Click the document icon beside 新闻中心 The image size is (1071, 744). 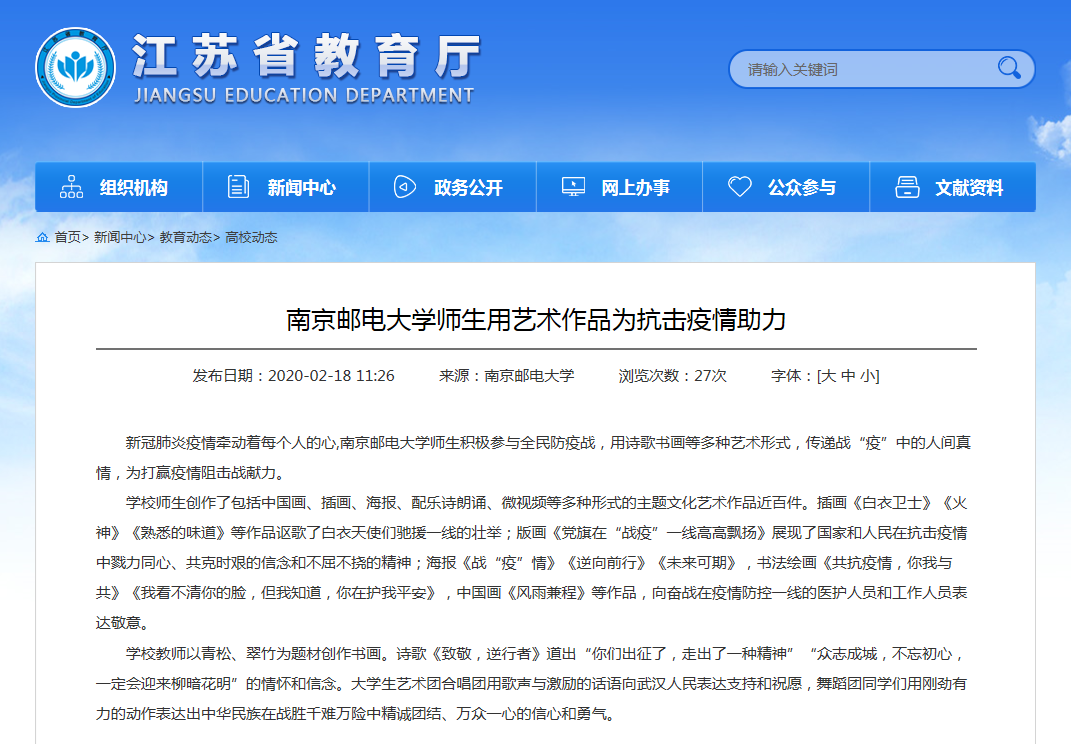(x=239, y=187)
